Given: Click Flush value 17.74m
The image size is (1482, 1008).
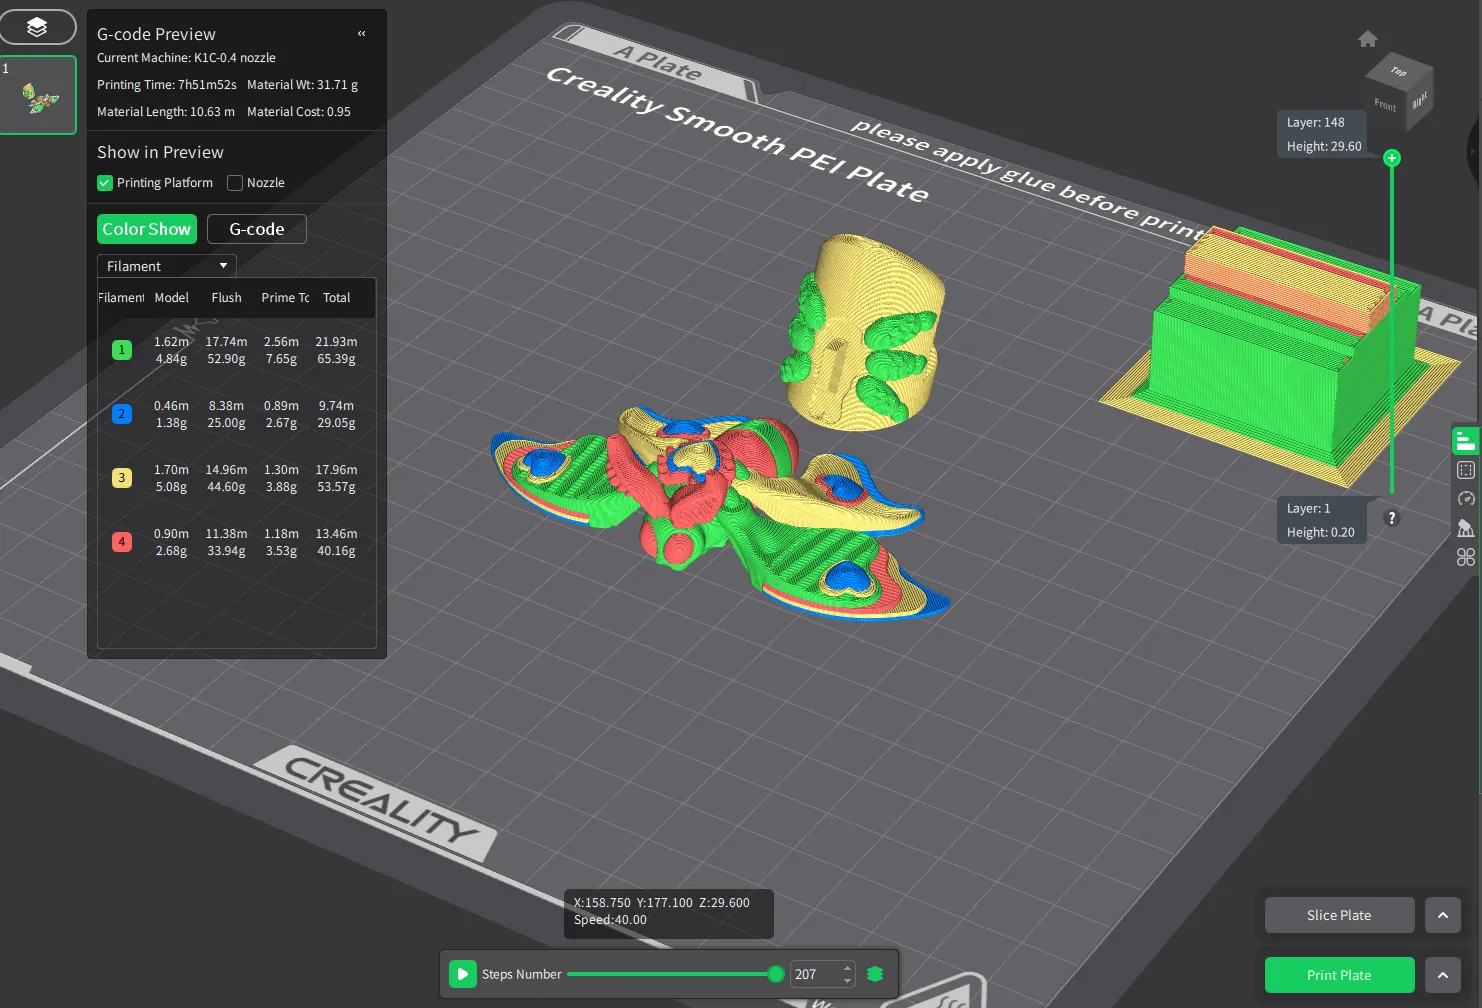Looking at the screenshot, I should (226, 342).
